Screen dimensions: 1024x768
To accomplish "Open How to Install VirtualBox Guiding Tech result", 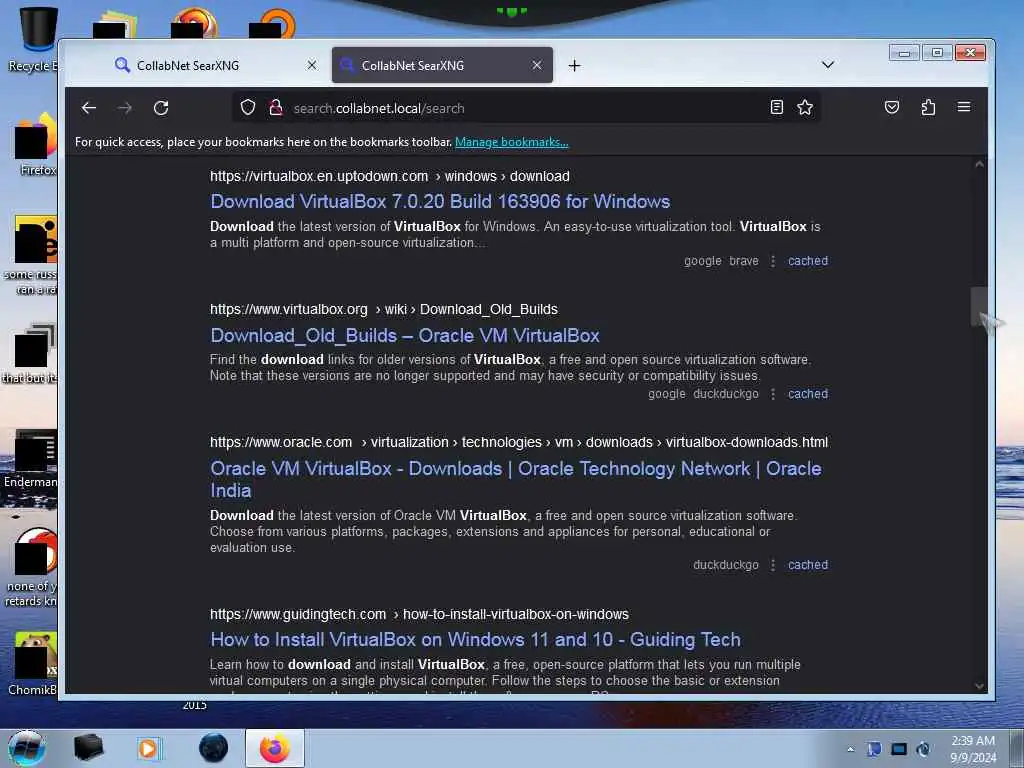I will [475, 639].
